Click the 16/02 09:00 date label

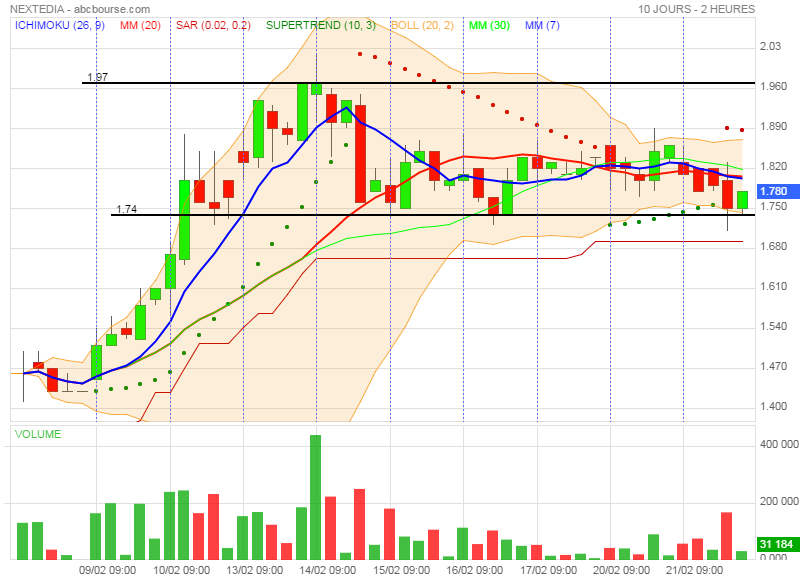tap(474, 570)
